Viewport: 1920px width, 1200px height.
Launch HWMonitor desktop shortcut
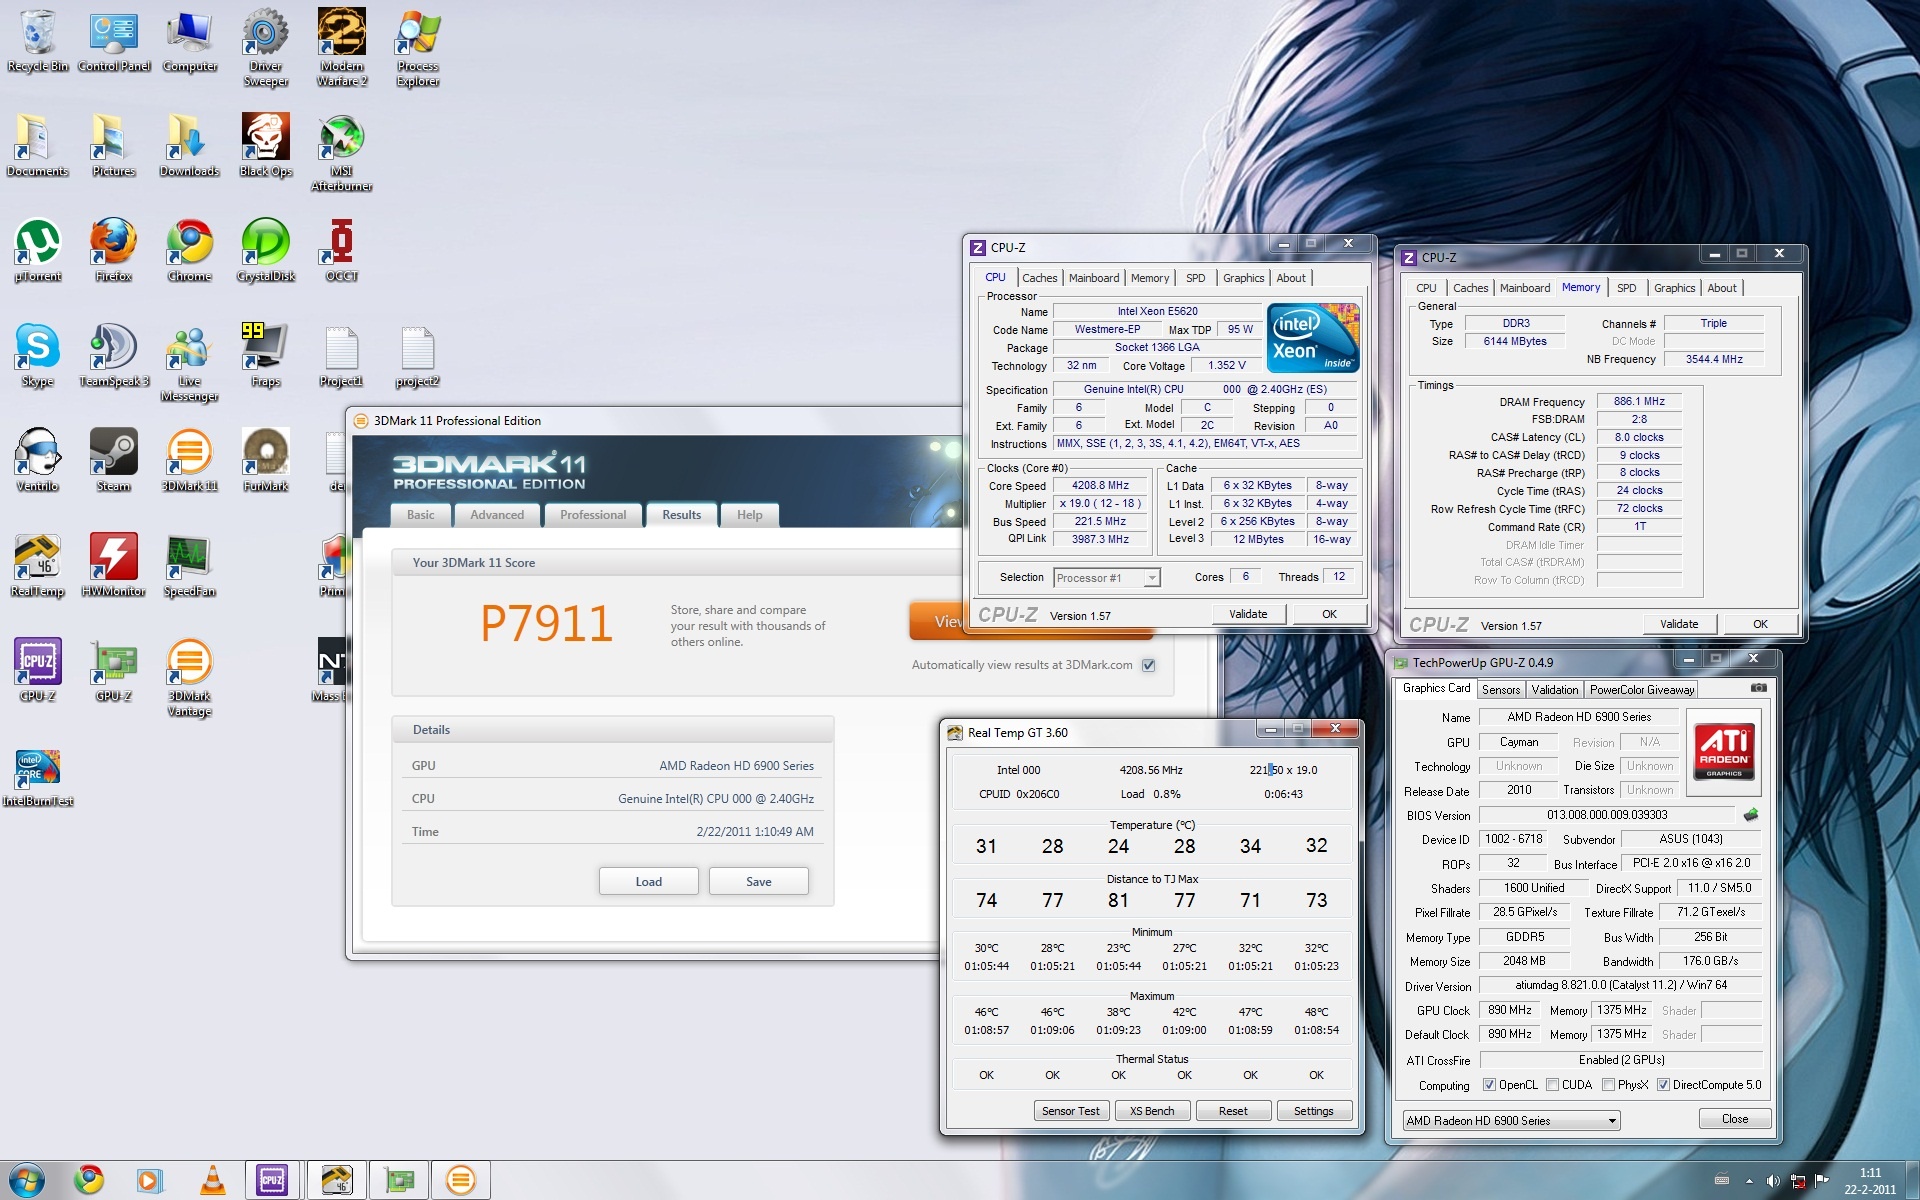(x=114, y=565)
